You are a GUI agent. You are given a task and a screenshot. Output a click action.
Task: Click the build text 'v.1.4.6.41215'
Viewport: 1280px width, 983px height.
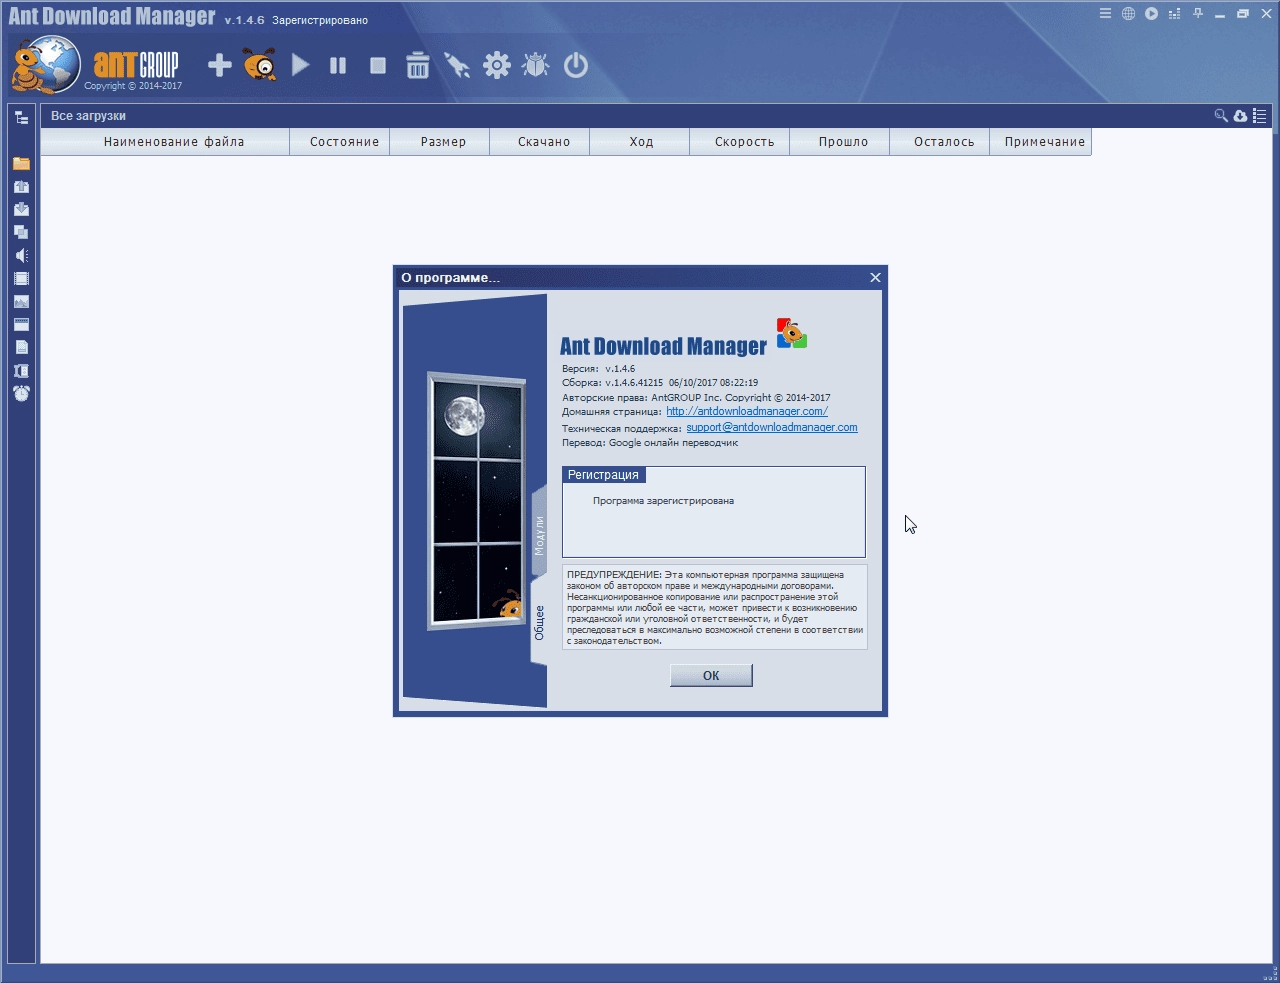[634, 383]
